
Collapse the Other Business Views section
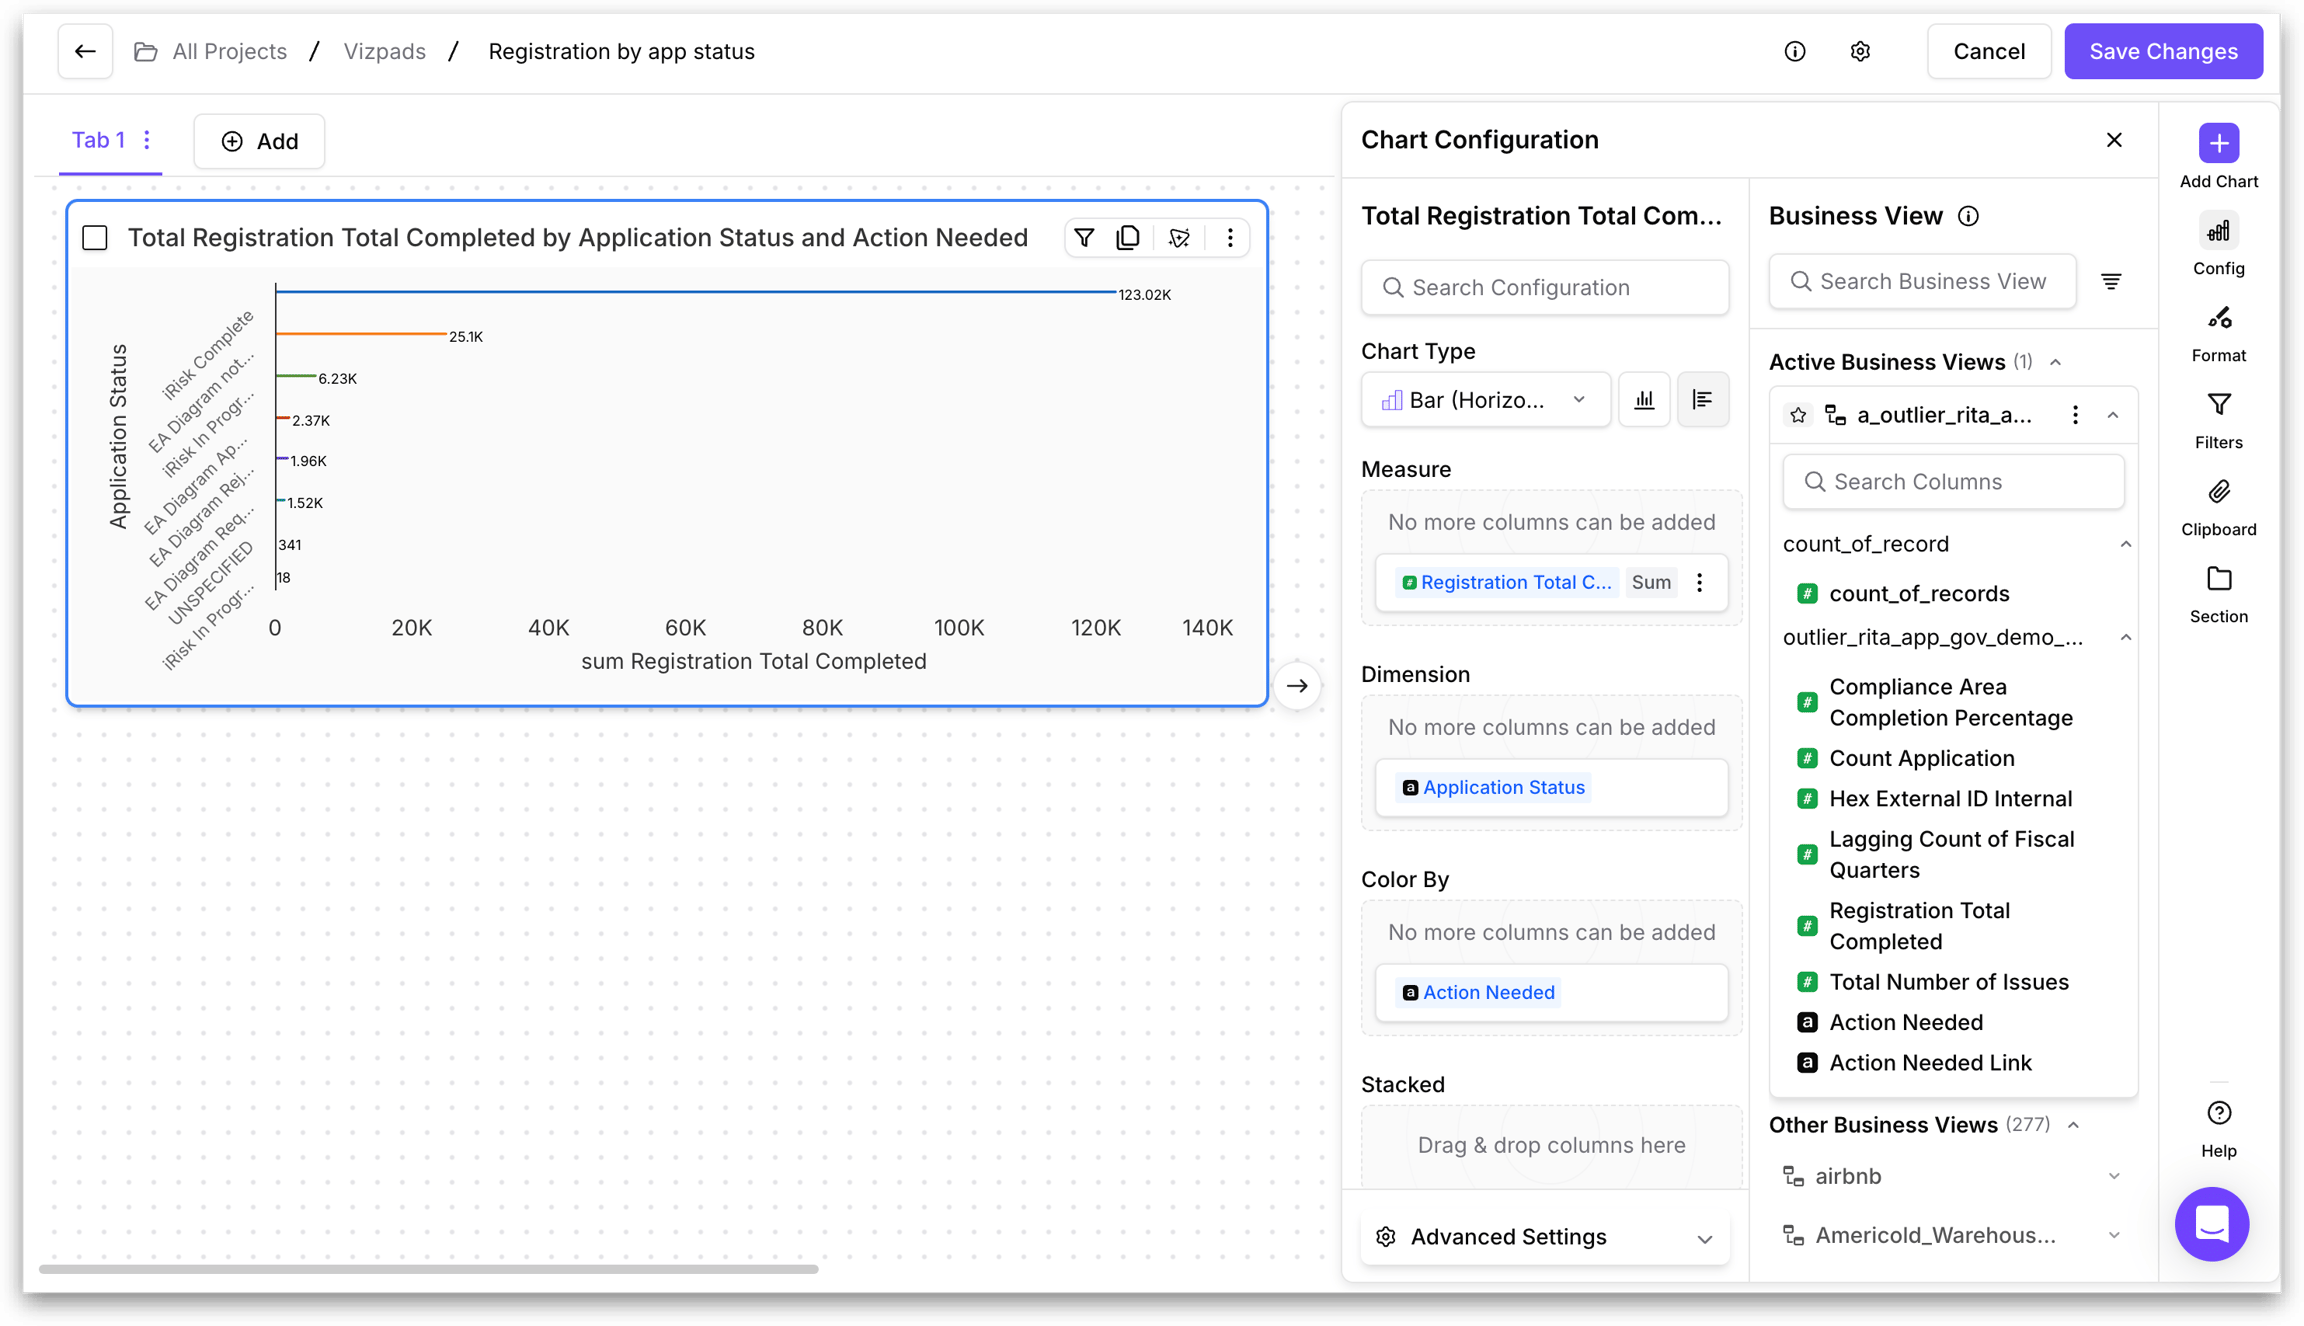click(x=2074, y=1125)
